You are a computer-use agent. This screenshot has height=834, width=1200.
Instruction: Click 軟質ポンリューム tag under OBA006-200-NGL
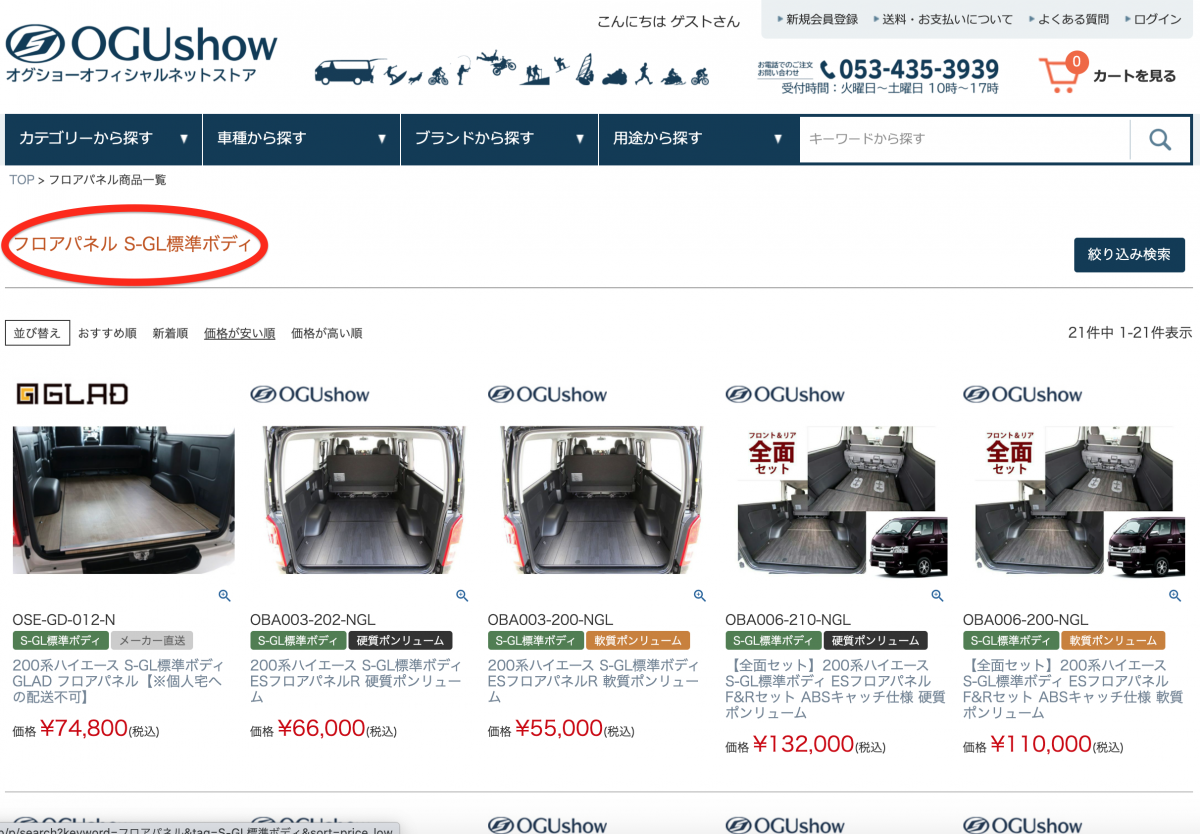[x=1113, y=641]
